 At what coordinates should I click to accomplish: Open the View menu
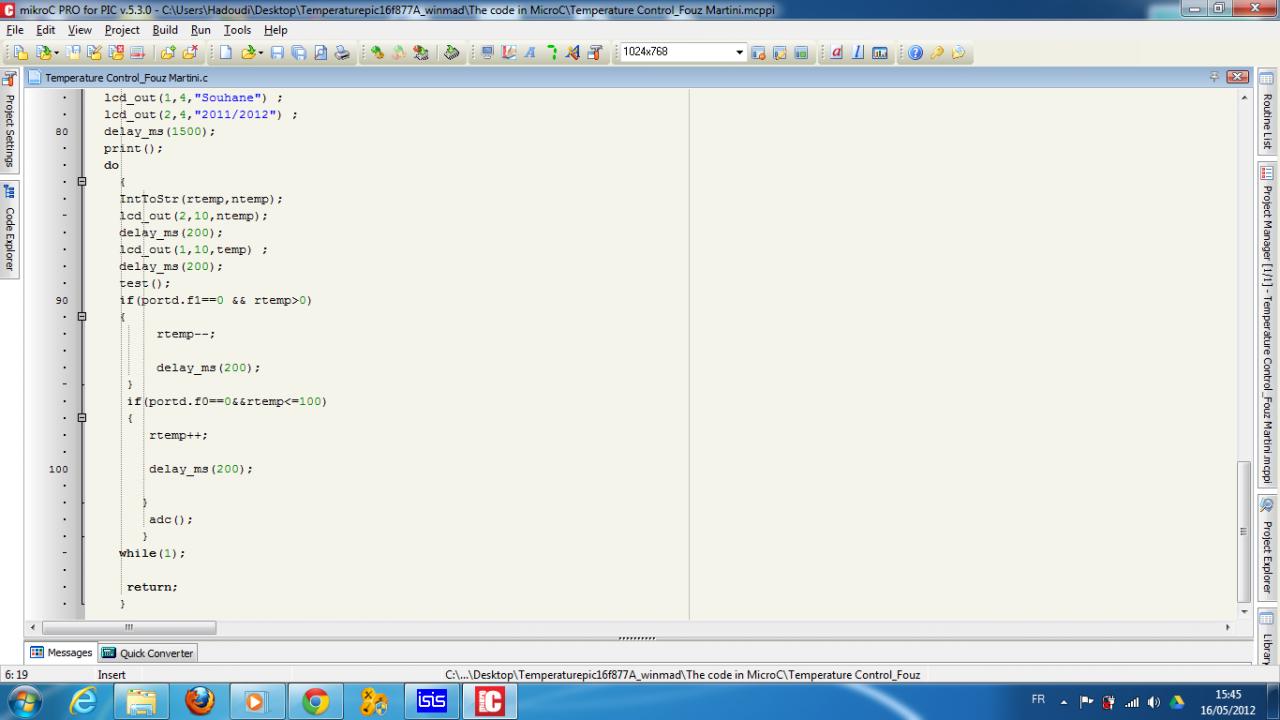click(x=80, y=30)
